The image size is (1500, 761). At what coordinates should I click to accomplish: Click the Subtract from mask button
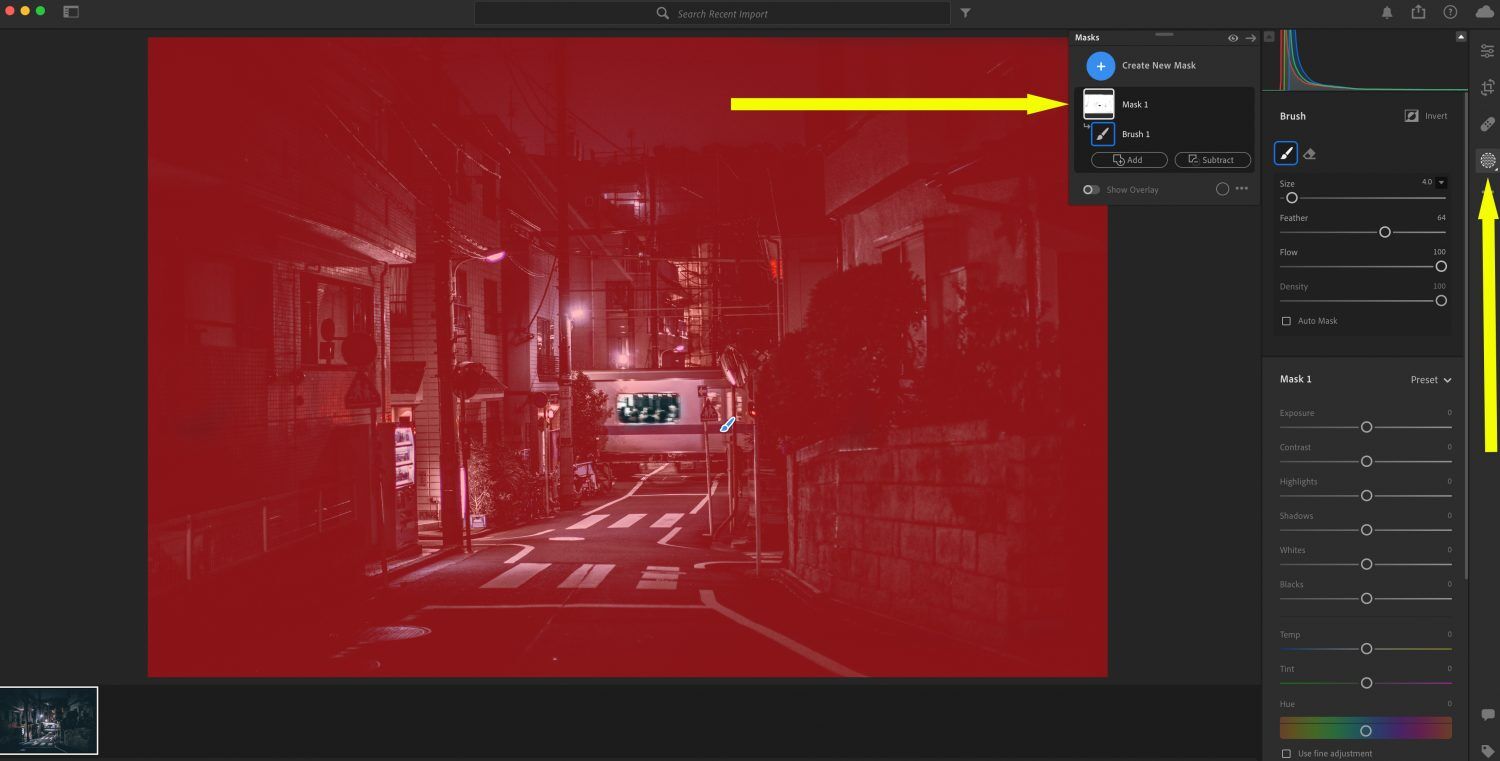tap(1212, 160)
